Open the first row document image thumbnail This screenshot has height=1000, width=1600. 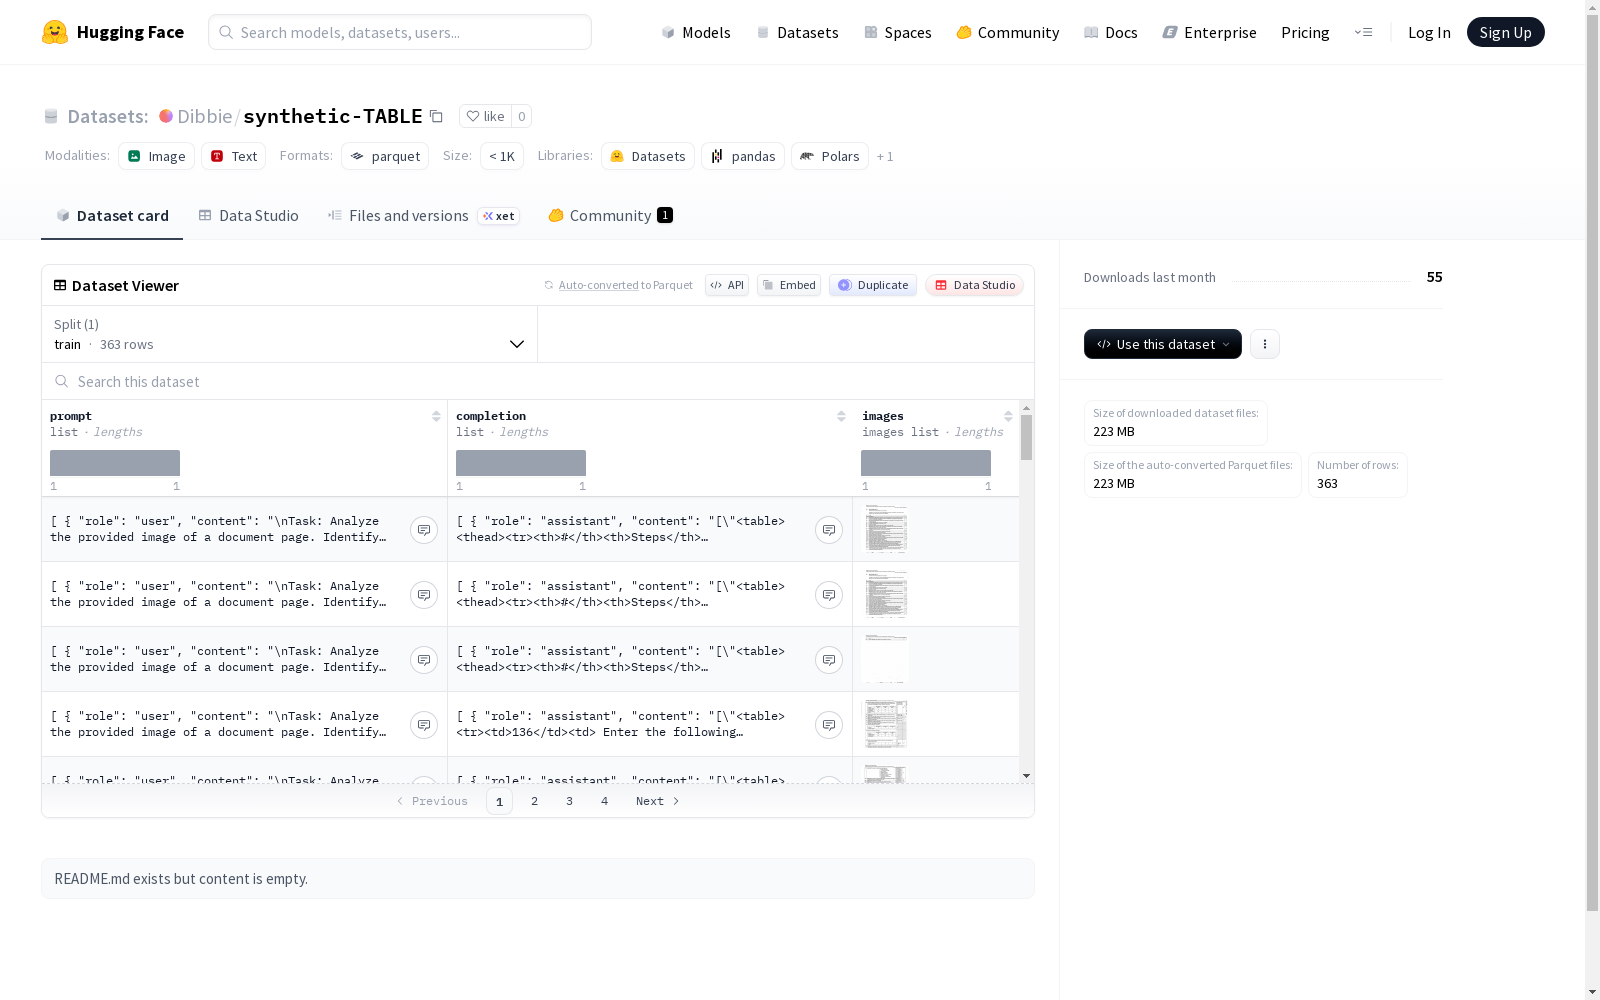pyautogui.click(x=886, y=530)
